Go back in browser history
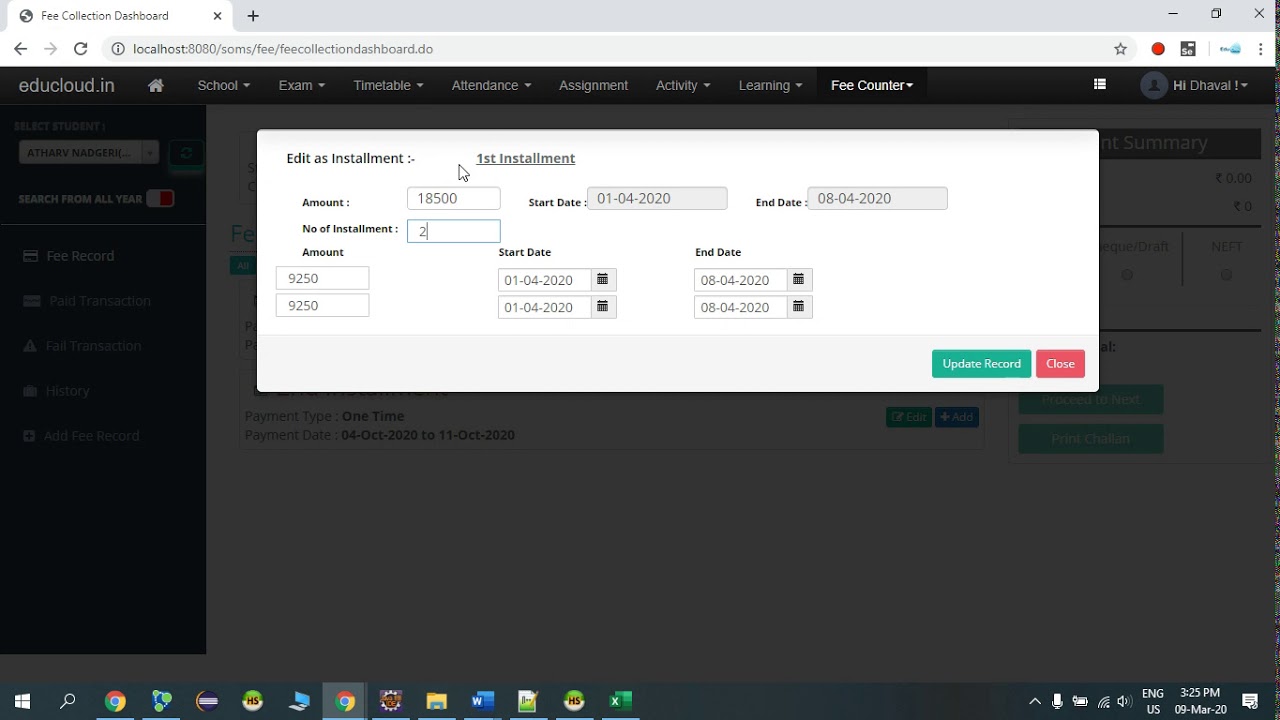This screenshot has height=720, width=1280. tap(21, 49)
